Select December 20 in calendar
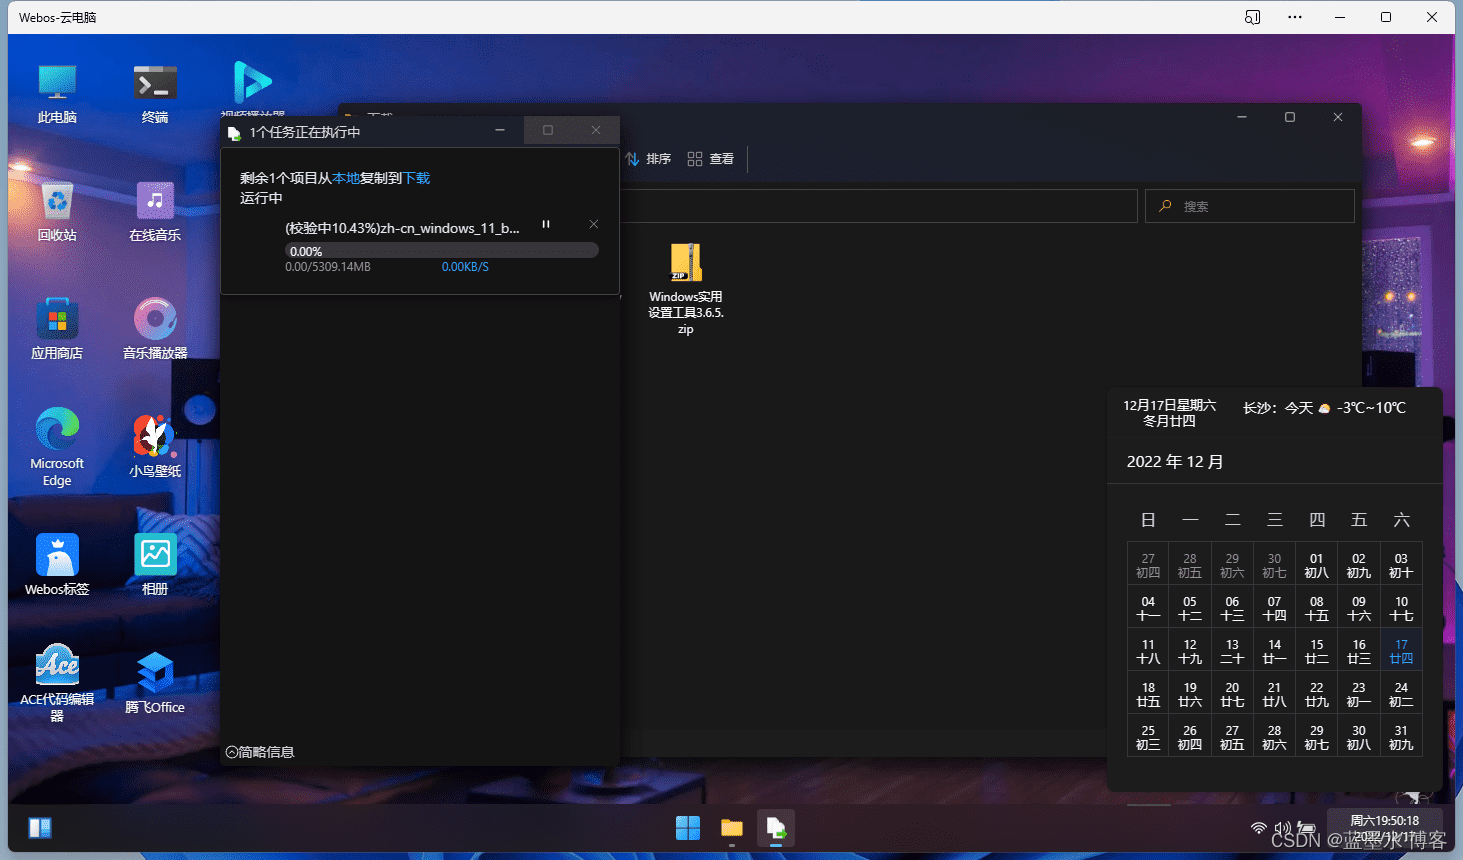The image size is (1463, 860). click(1232, 694)
